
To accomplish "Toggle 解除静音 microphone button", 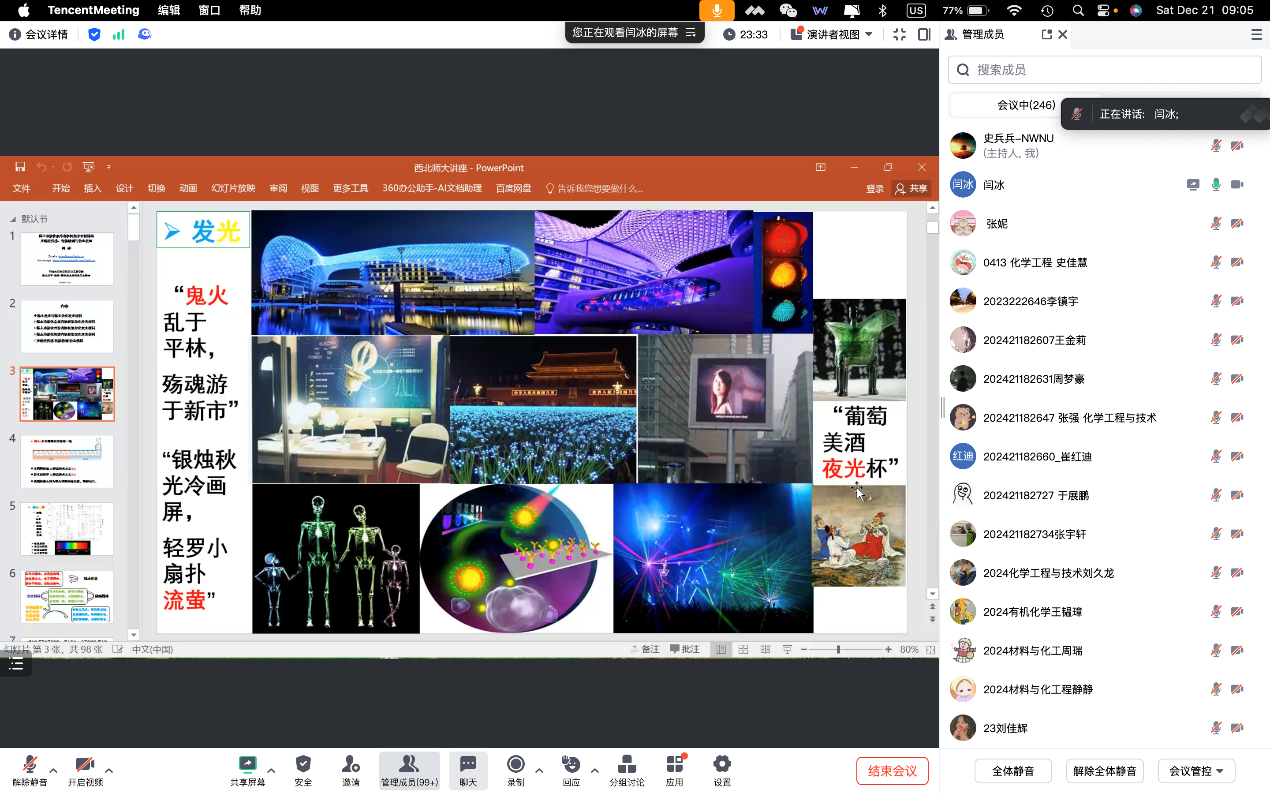I will 30,765.
